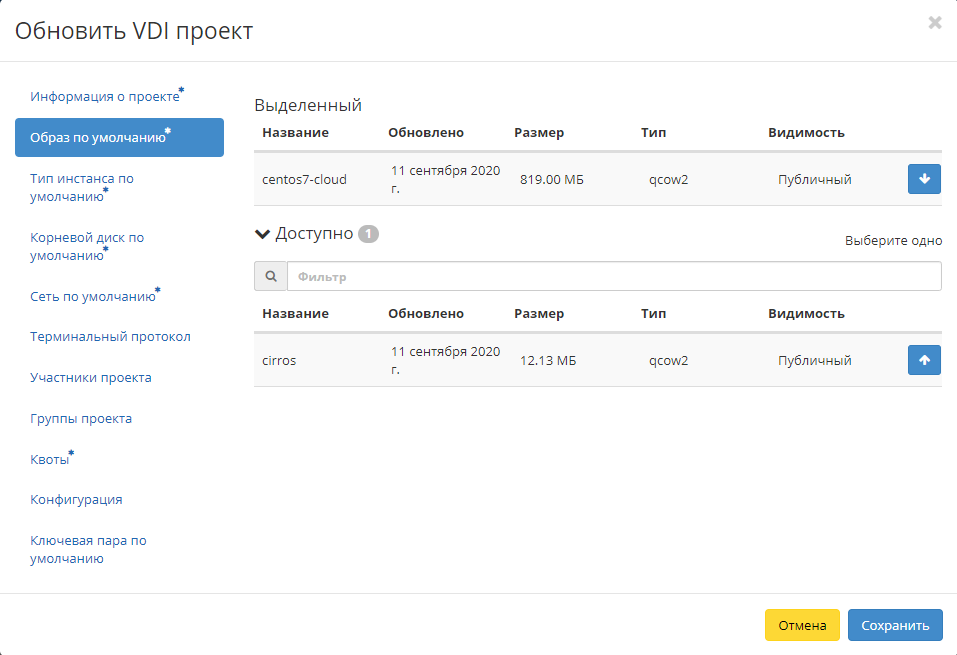Open the Информация о проекте tab
The image size is (957, 655).
pyautogui.click(x=105, y=97)
